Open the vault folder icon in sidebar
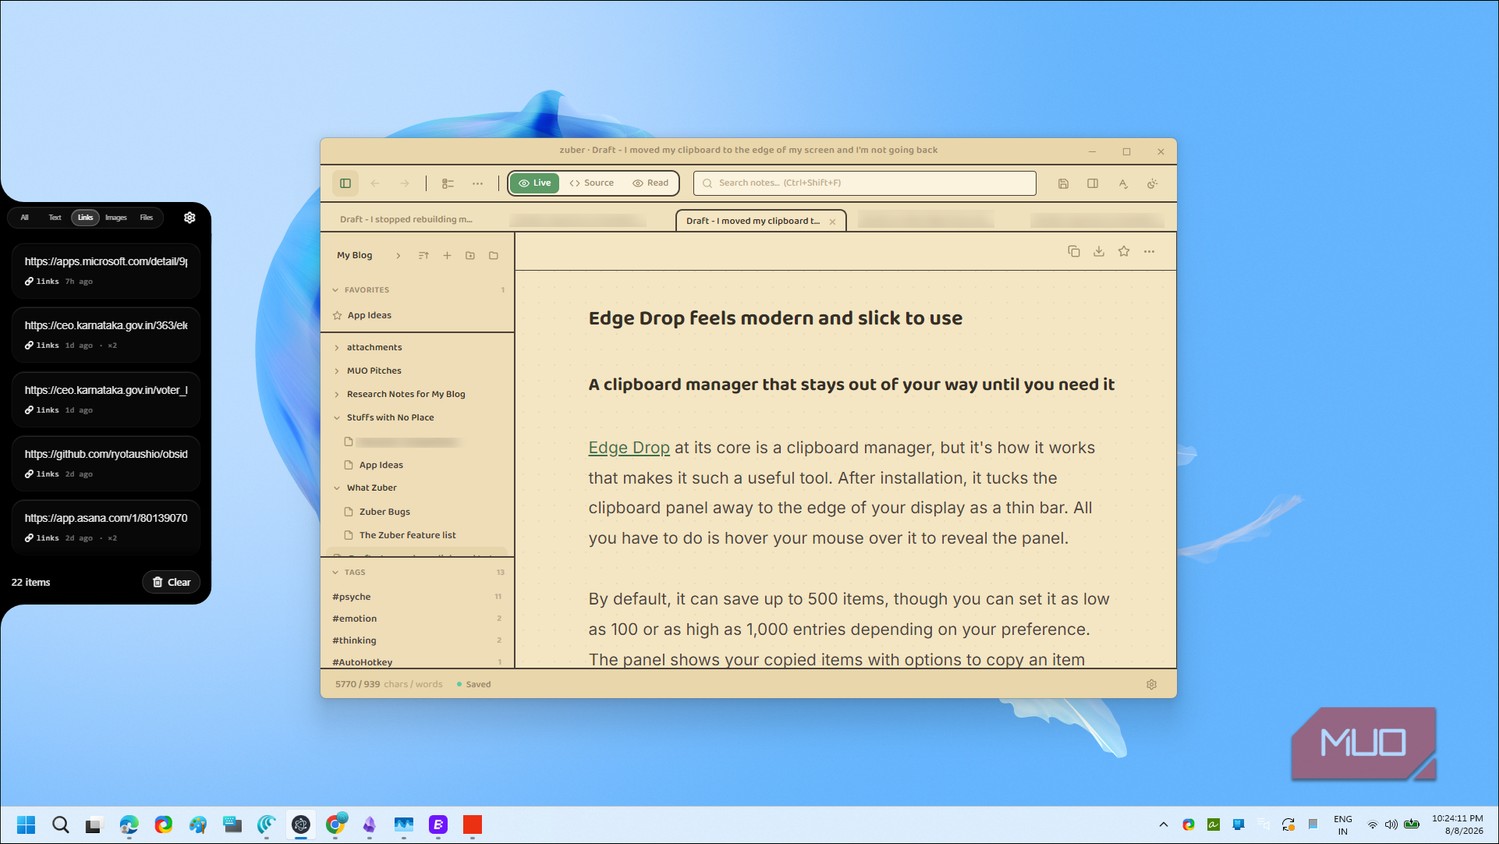The image size is (1499, 844). 493,256
